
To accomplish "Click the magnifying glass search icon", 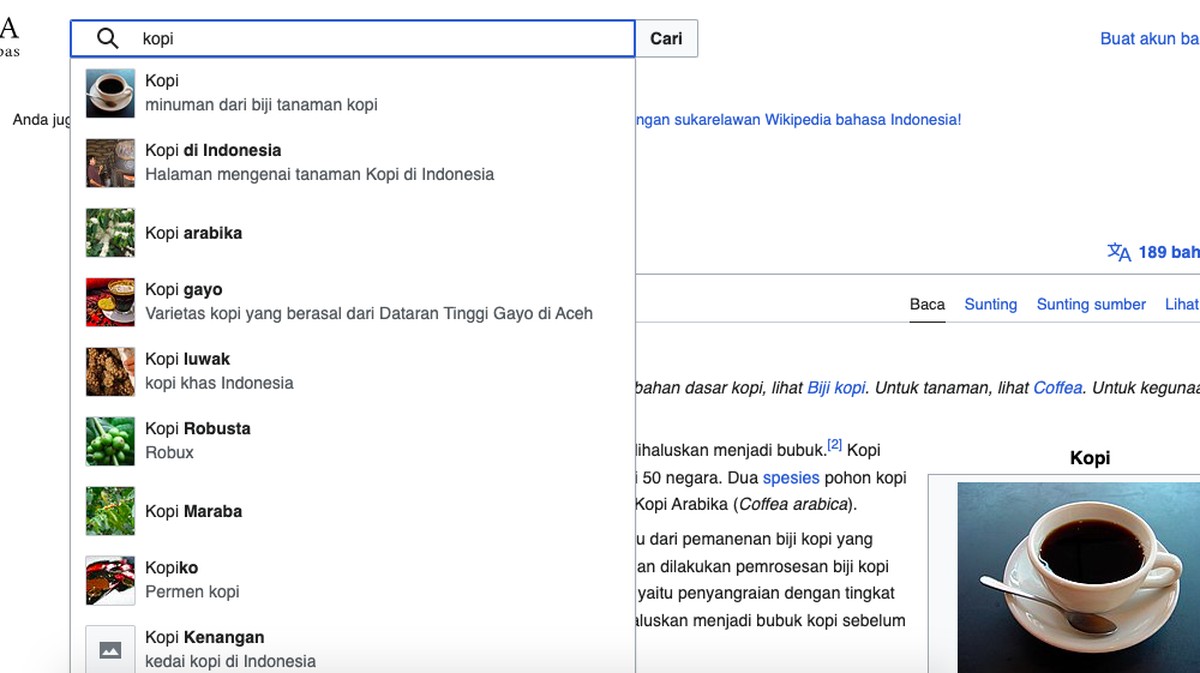I will tap(107, 39).
